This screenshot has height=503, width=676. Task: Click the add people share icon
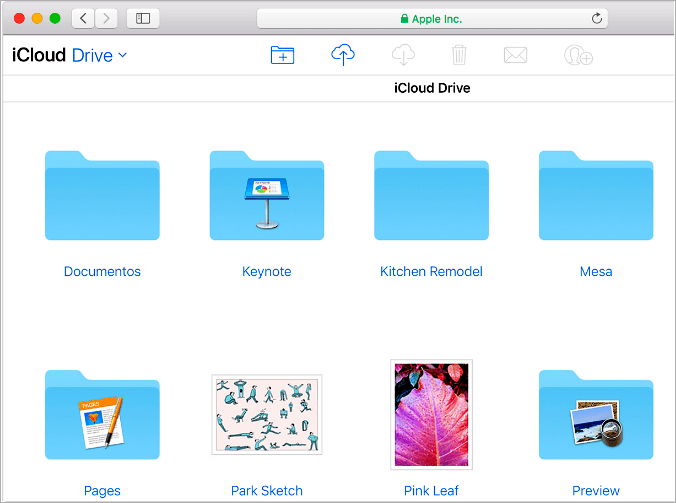tap(578, 55)
